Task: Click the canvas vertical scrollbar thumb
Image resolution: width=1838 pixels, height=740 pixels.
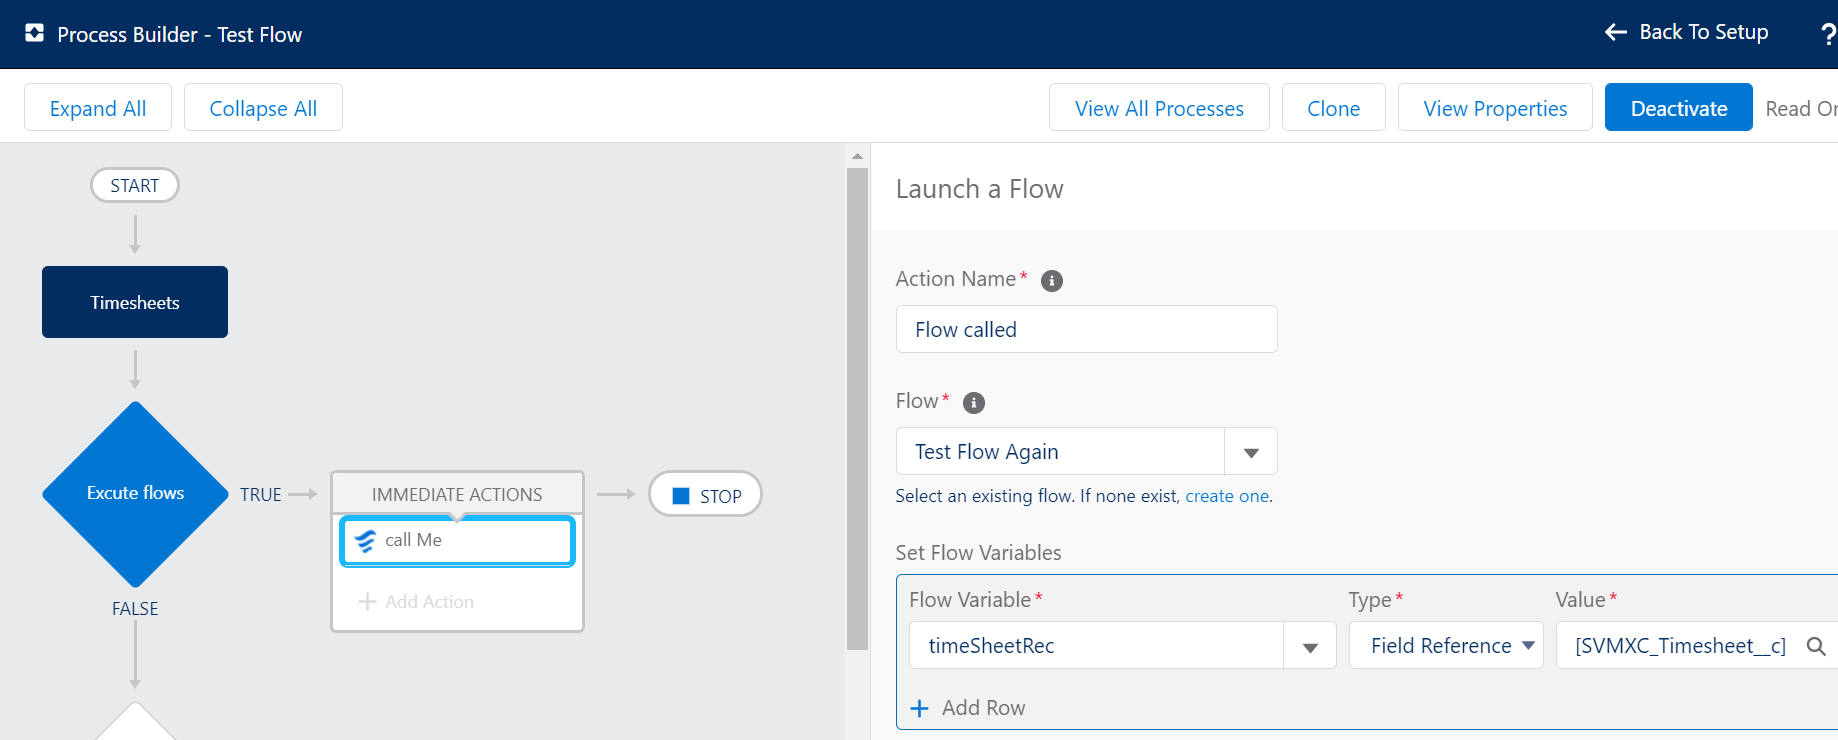Action: click(x=857, y=408)
